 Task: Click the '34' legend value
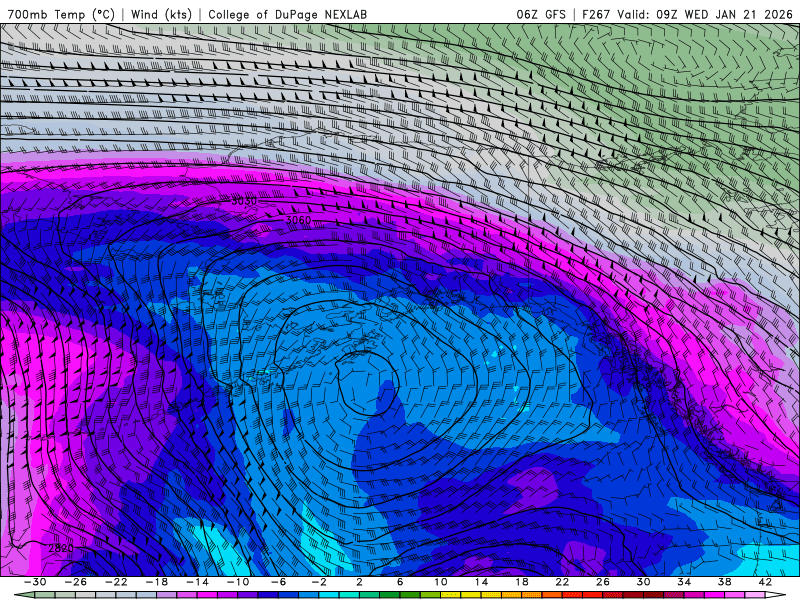684,582
